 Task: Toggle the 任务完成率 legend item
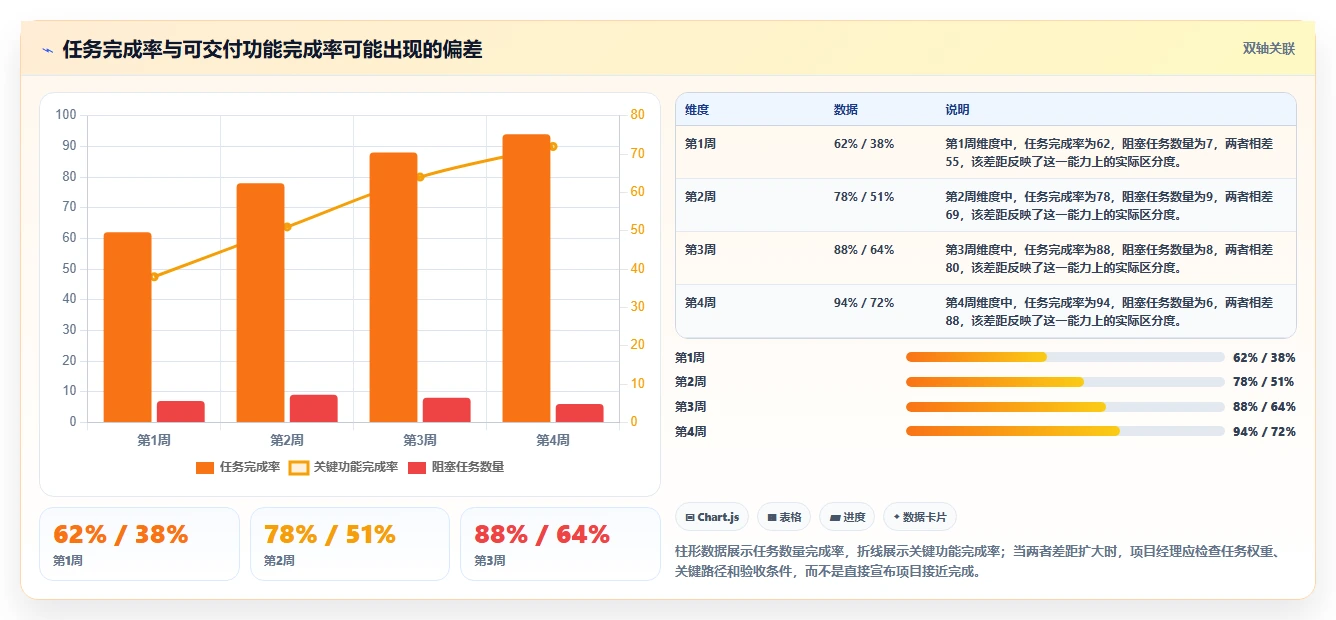click(x=238, y=467)
